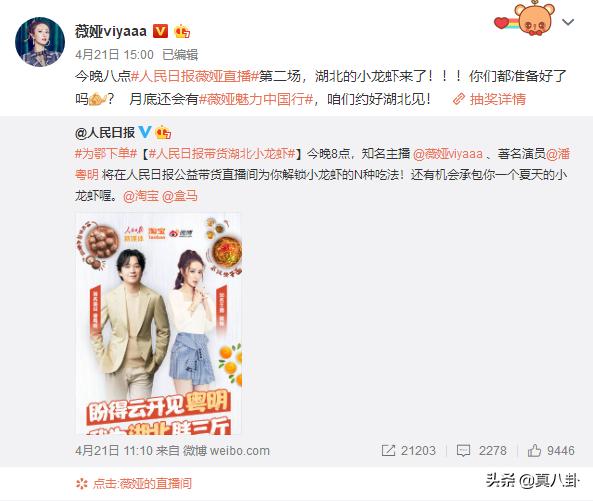Open 抽奖详情 lottery details link

(498, 99)
